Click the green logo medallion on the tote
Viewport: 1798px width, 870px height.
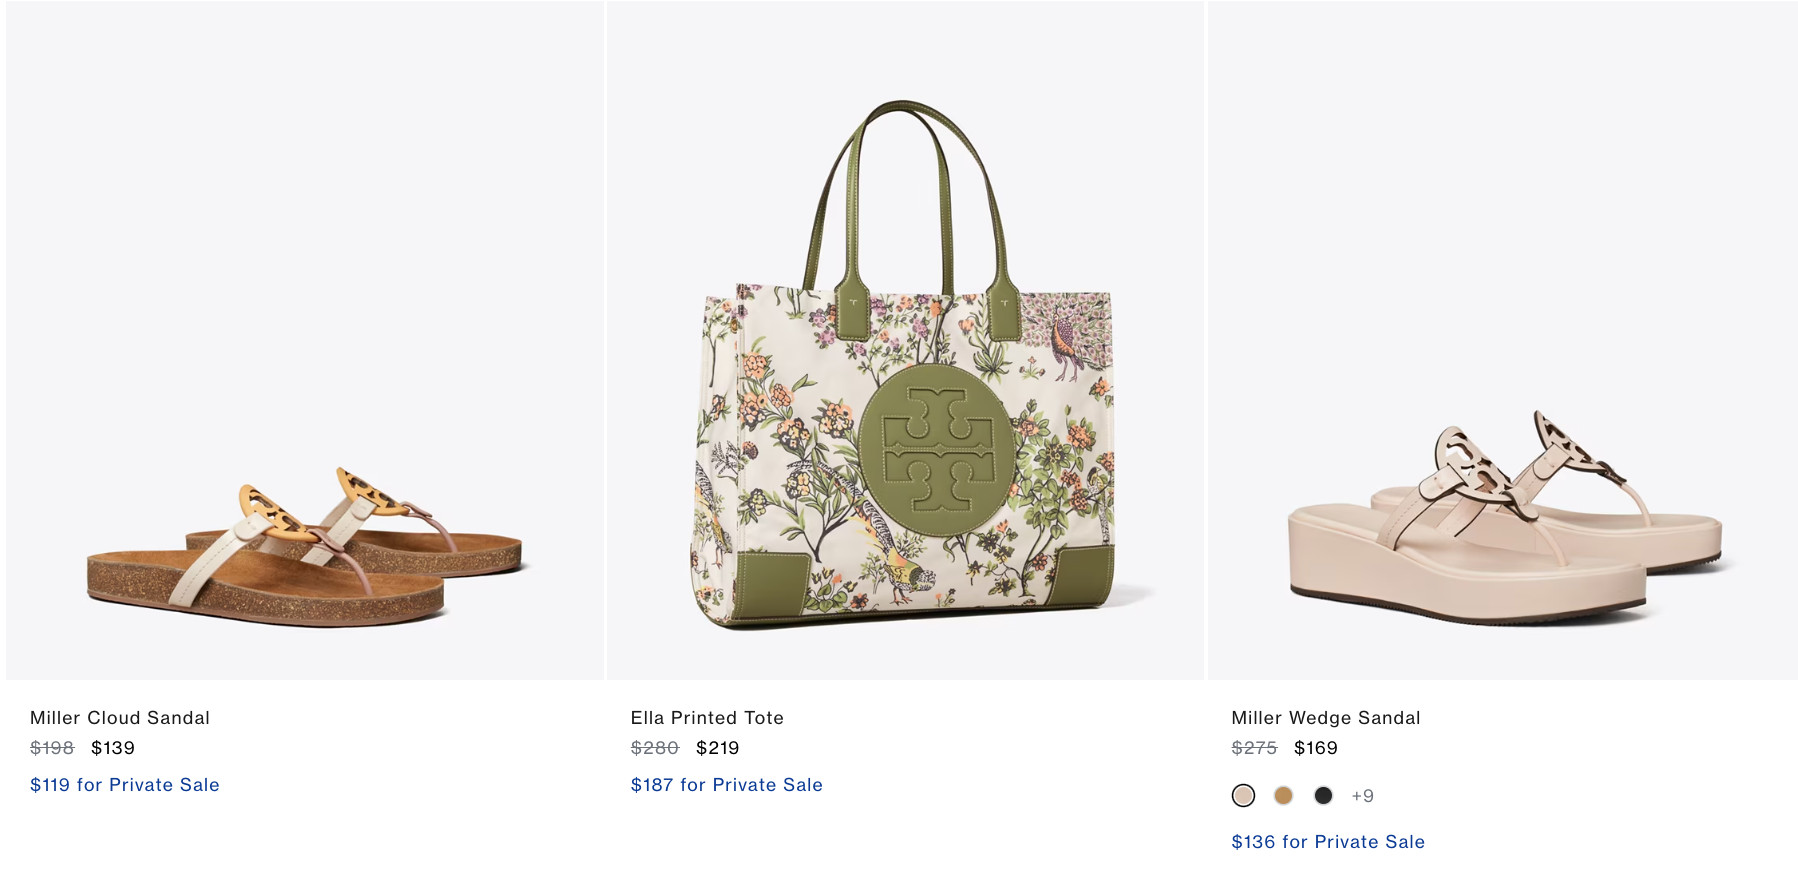[x=936, y=439]
